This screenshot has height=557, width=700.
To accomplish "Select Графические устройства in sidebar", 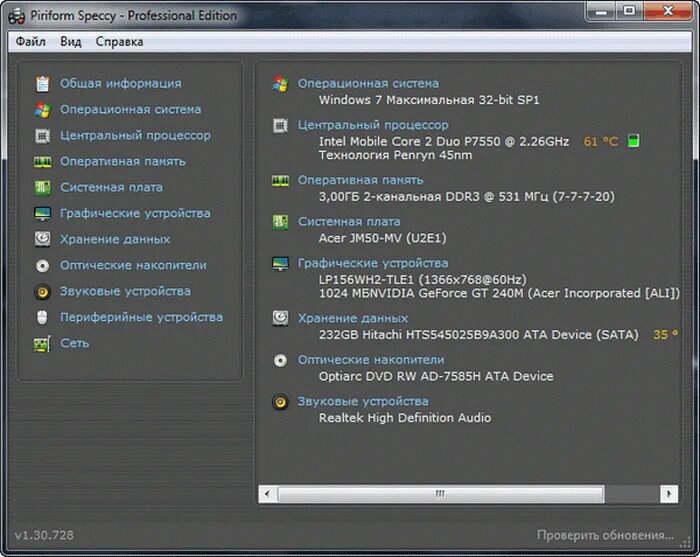I will (135, 213).
